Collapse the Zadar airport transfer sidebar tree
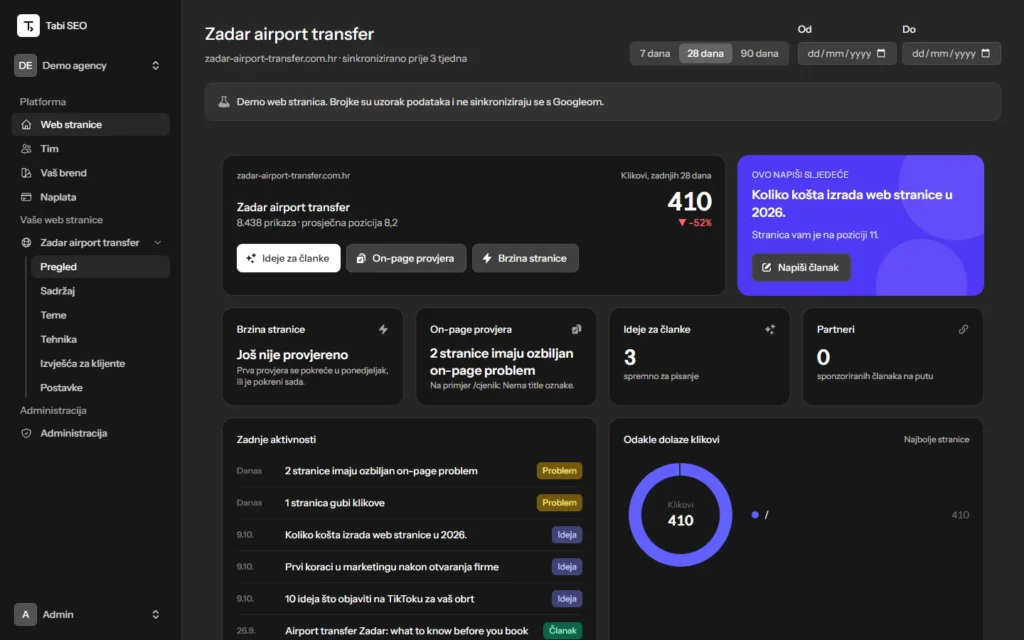The image size is (1024, 640). click(157, 242)
